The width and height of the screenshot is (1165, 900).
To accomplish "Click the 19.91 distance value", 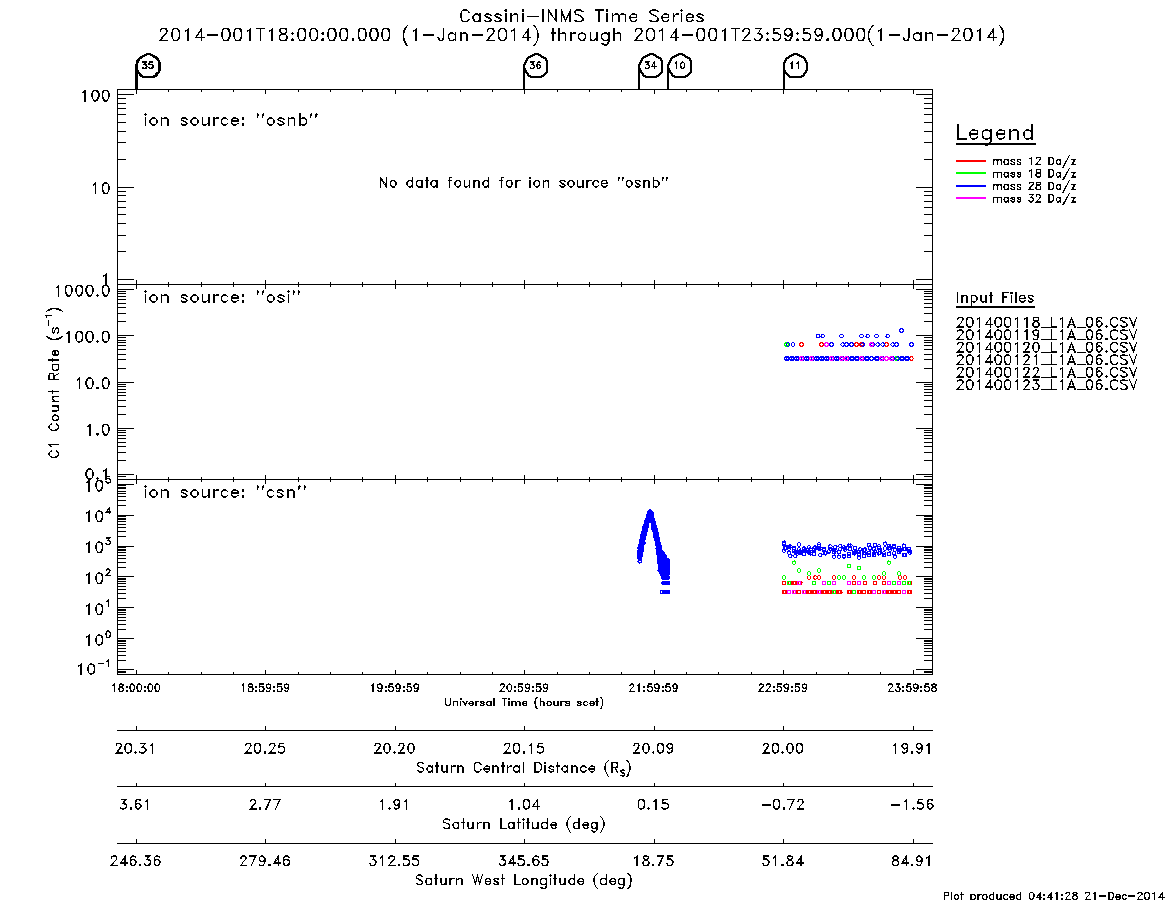I will (912, 748).
